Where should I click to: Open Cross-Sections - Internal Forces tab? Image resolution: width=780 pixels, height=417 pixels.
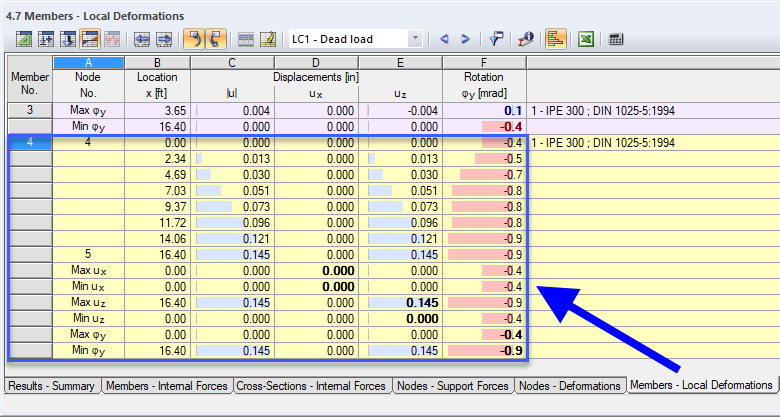311,386
